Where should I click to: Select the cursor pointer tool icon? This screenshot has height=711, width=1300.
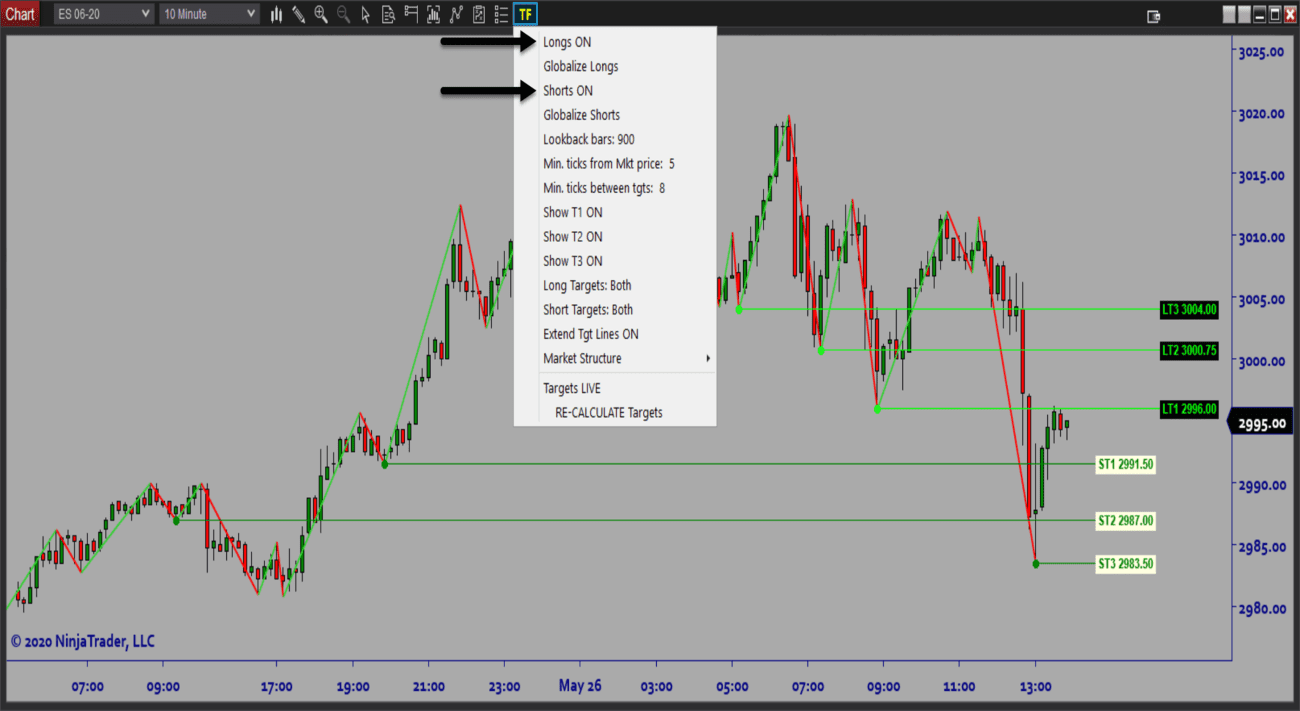(x=366, y=14)
